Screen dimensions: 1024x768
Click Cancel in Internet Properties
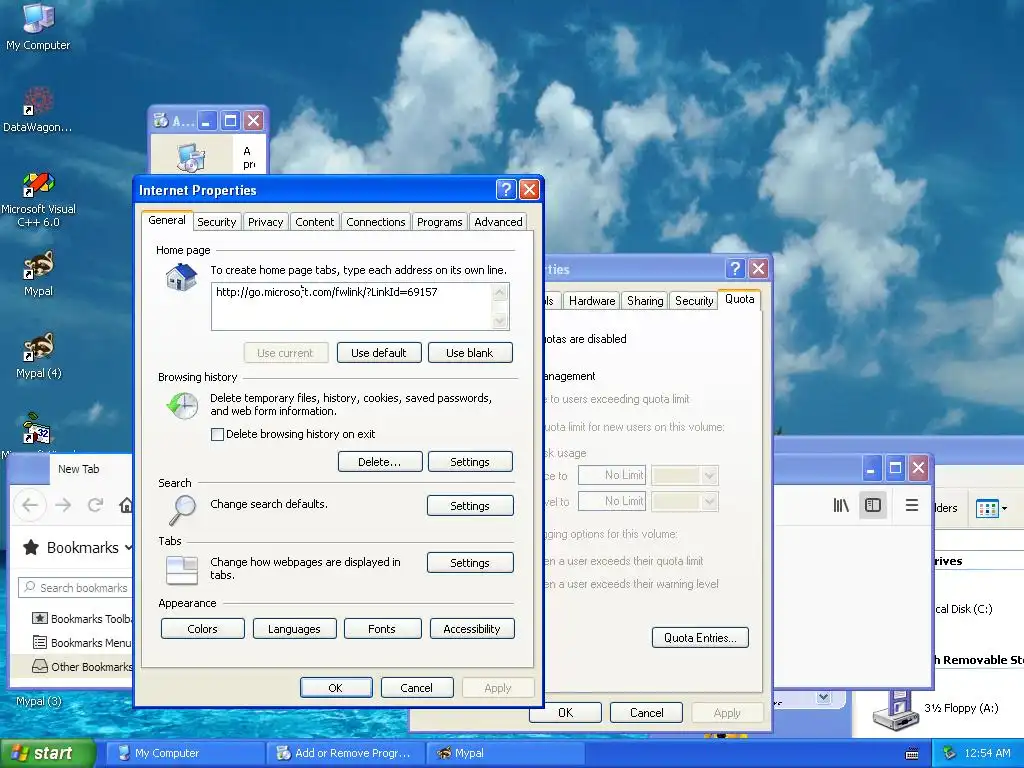pos(417,688)
